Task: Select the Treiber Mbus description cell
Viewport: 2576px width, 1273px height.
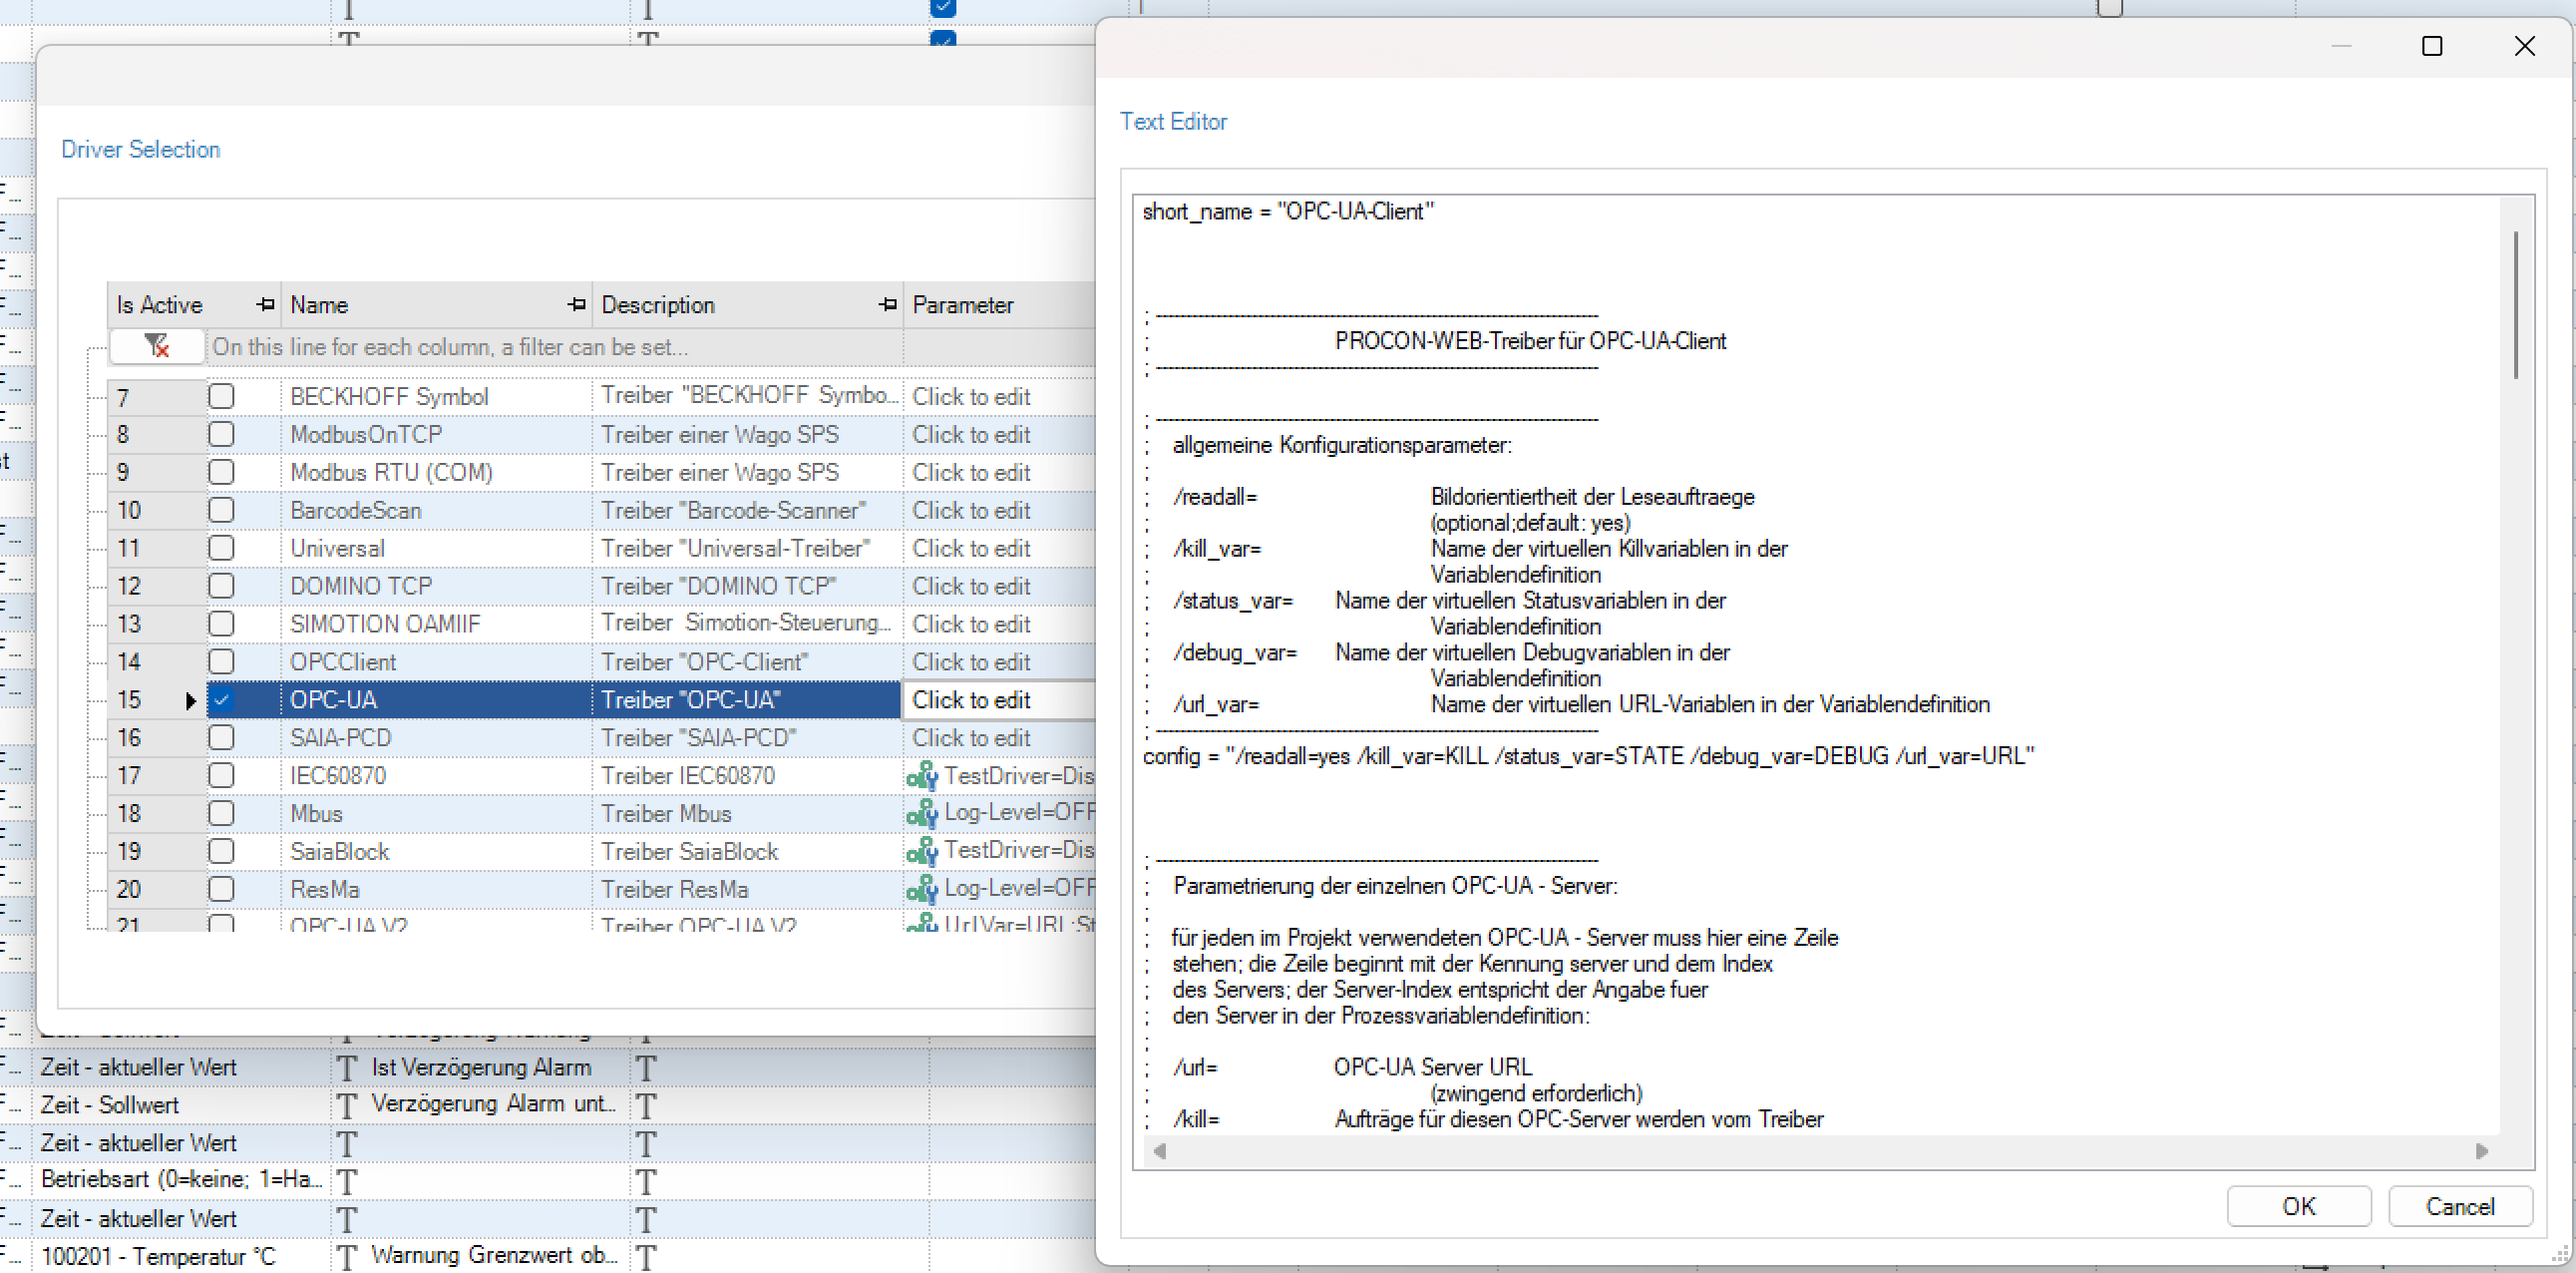Action: click(747, 815)
